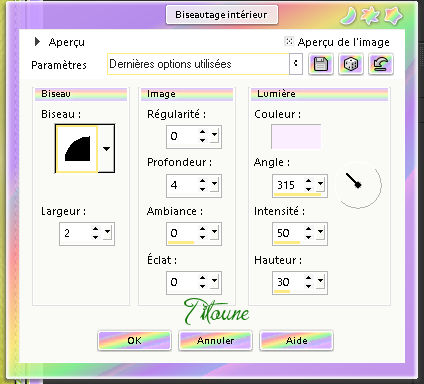This screenshot has width=424, height=384.
Task: Randomize parameters with the dice icon
Action: [351, 64]
